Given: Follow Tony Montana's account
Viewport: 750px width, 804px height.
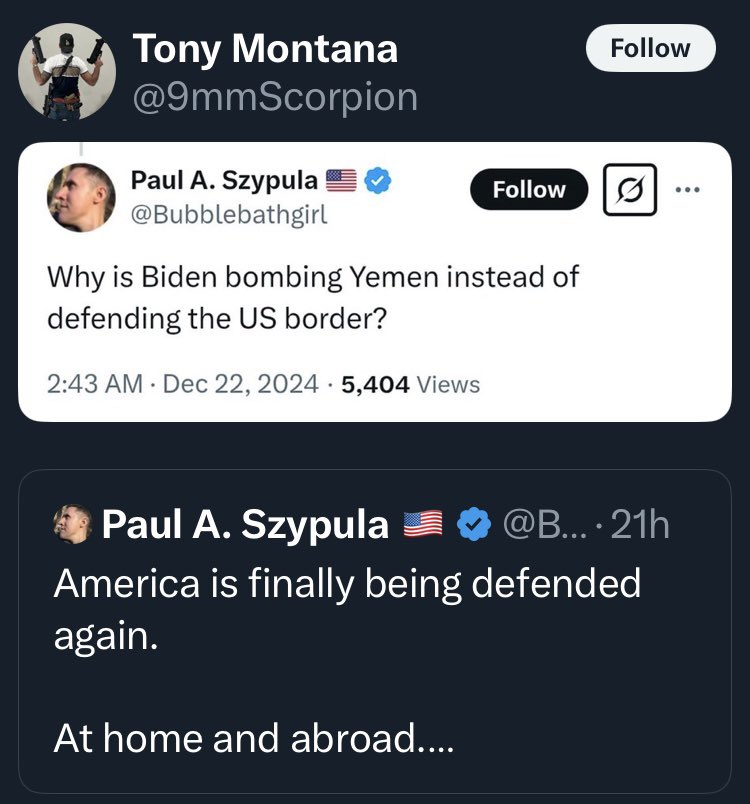Looking at the screenshot, I should pyautogui.click(x=650, y=48).
